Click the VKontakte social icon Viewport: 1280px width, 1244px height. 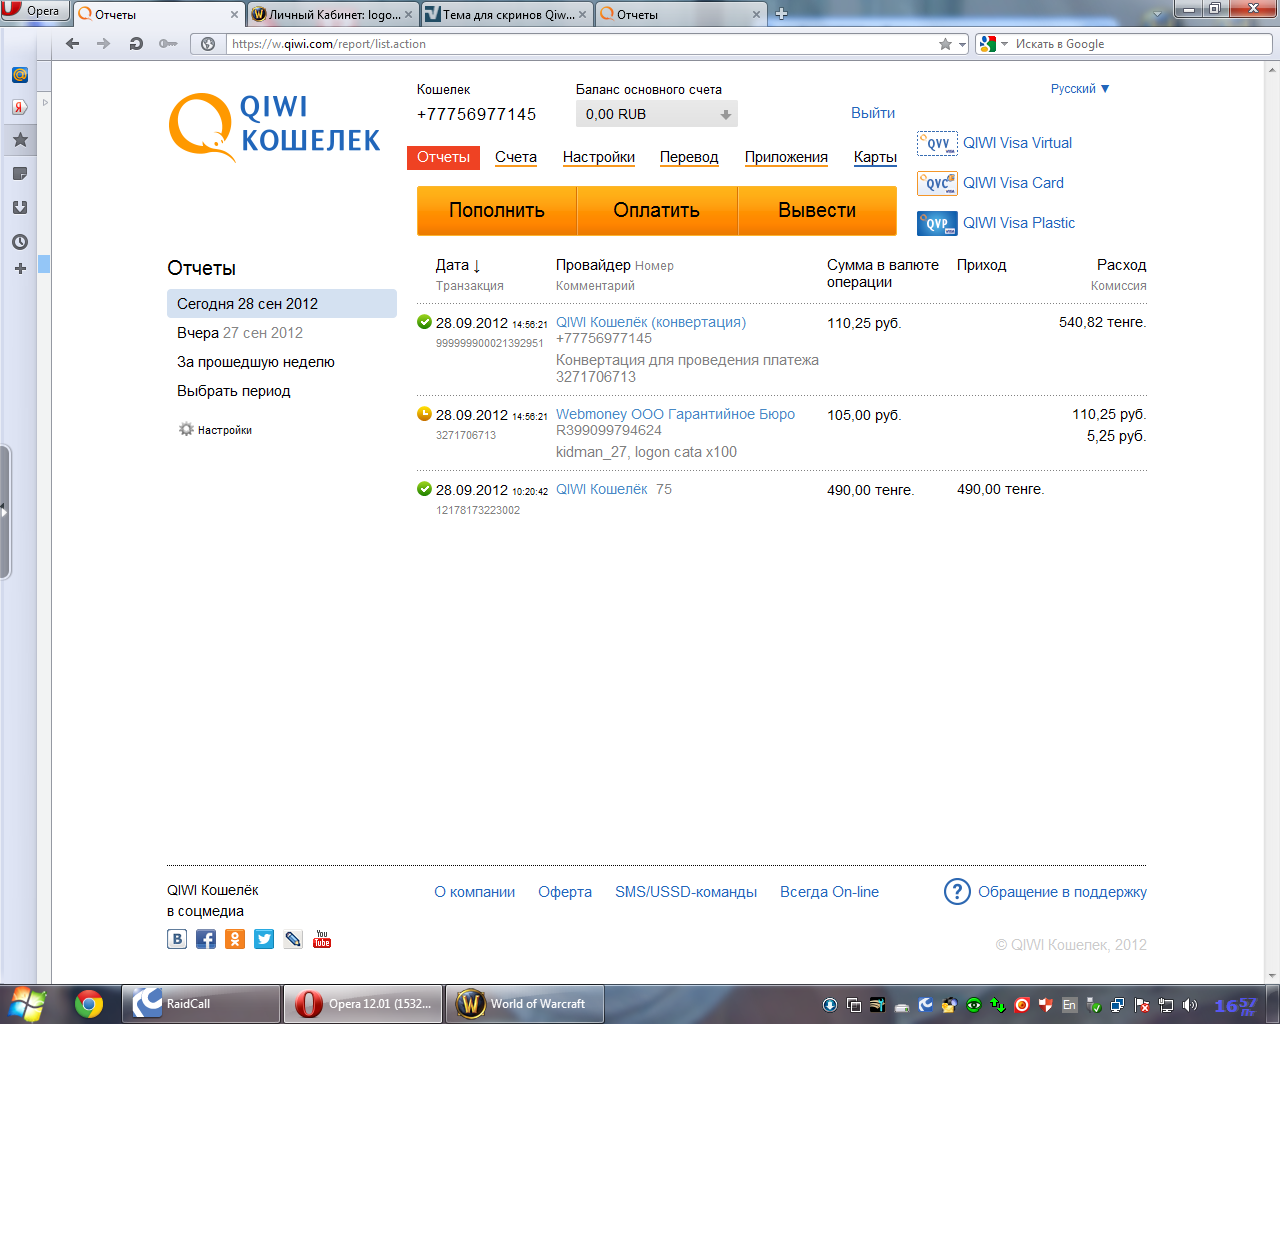[x=177, y=939]
